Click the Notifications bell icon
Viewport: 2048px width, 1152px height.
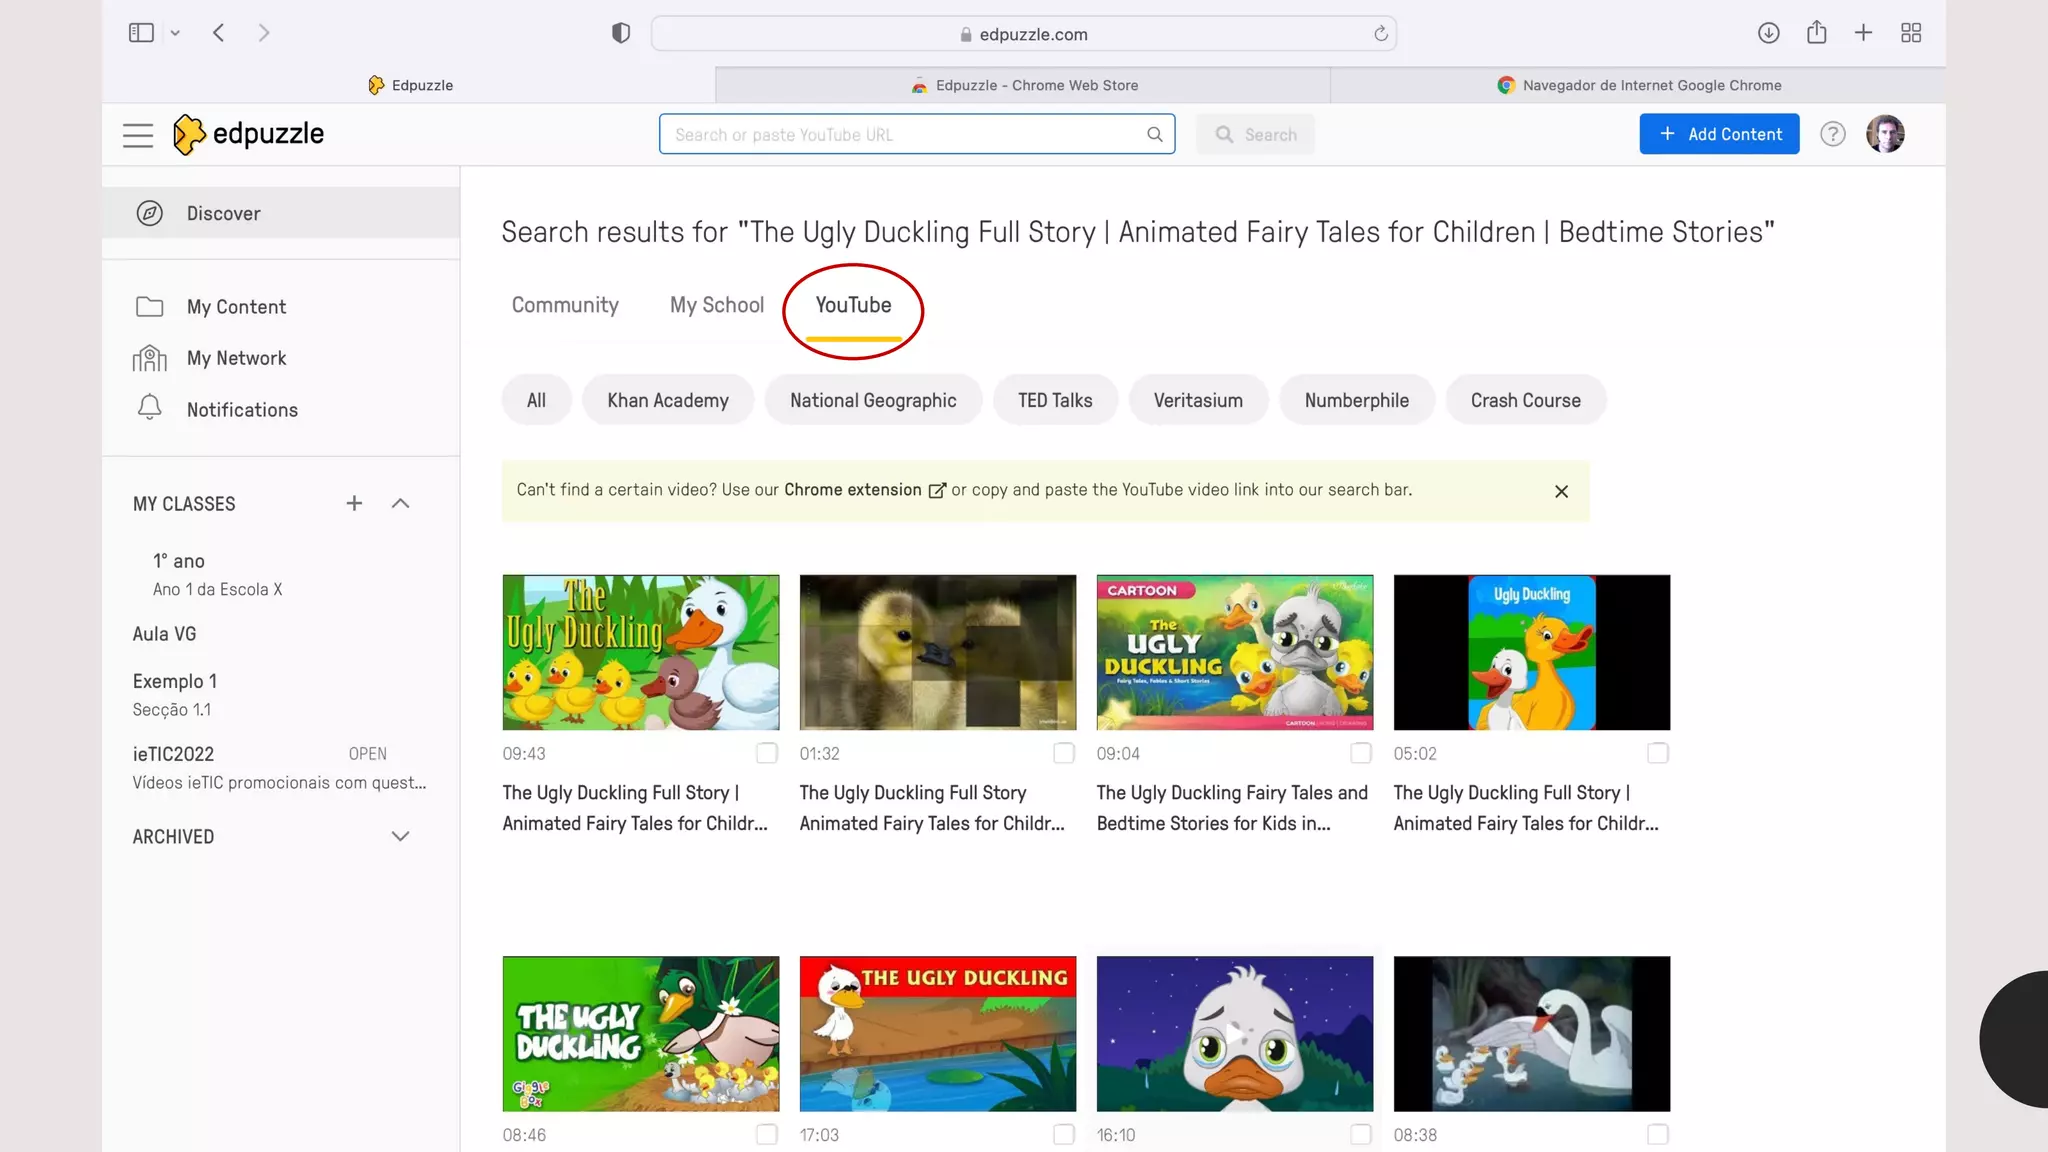click(149, 408)
